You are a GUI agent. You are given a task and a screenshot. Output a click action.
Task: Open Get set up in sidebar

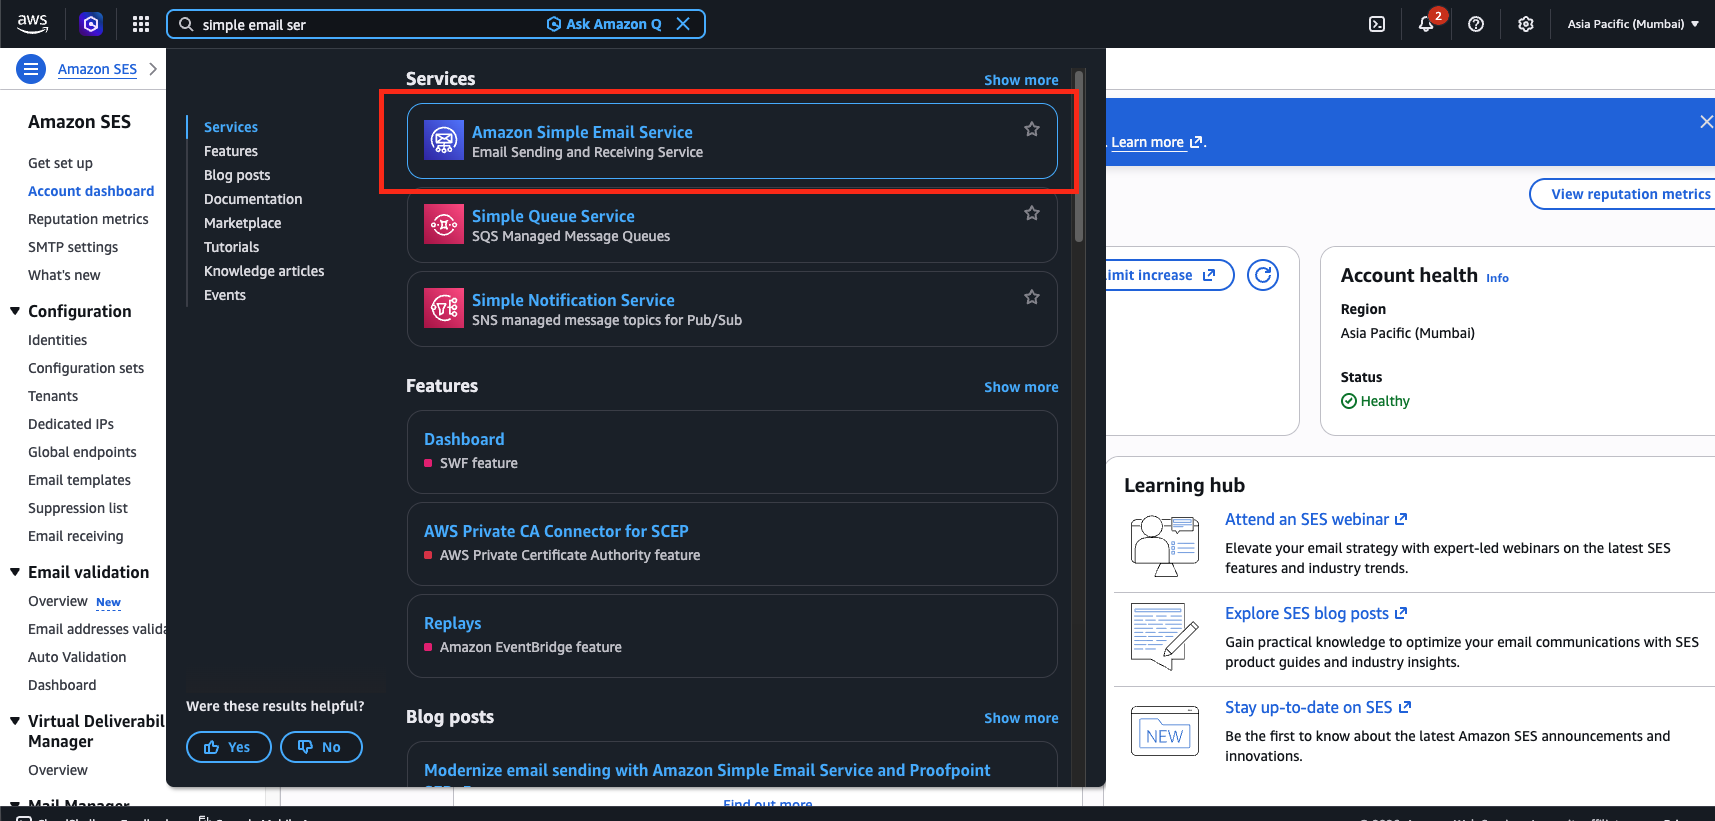(x=60, y=163)
